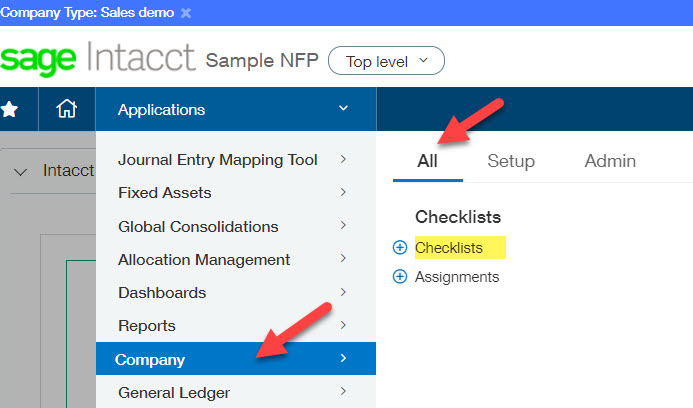
Task: Click the plus icon beside Checklists
Action: (401, 248)
